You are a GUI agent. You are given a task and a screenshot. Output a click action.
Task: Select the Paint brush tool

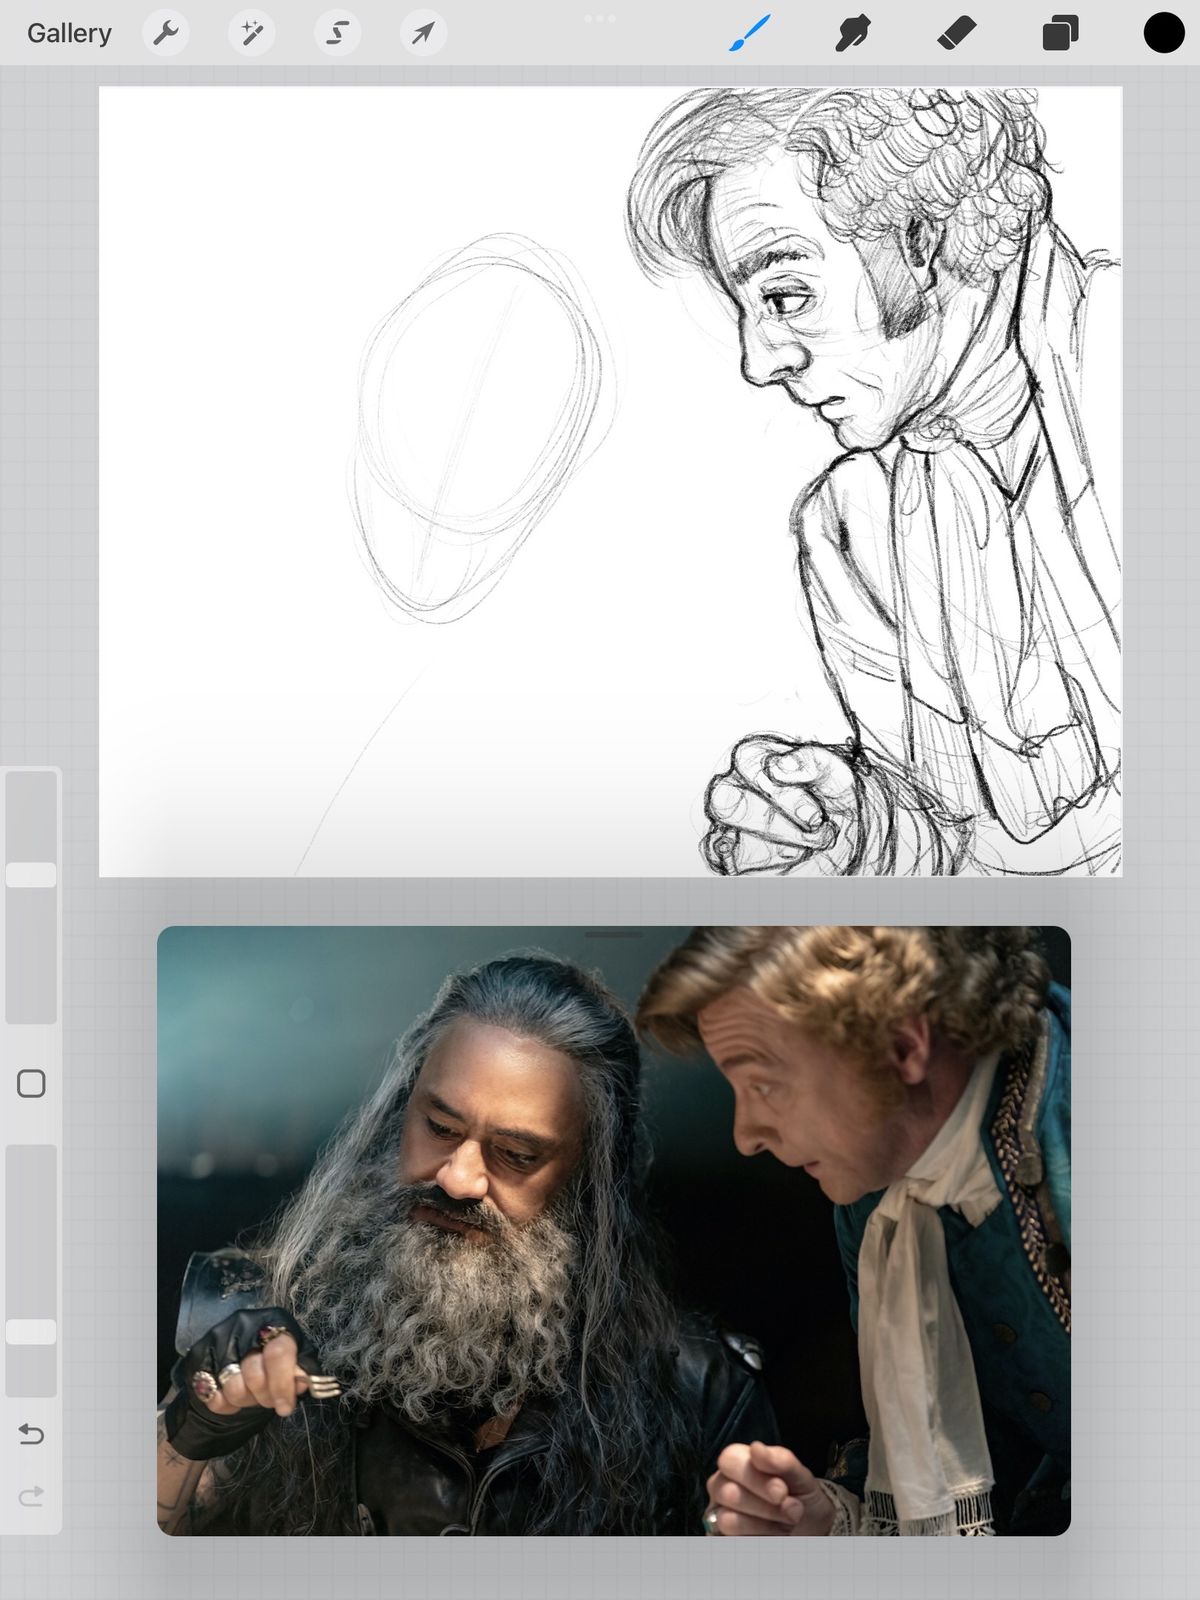click(750, 33)
